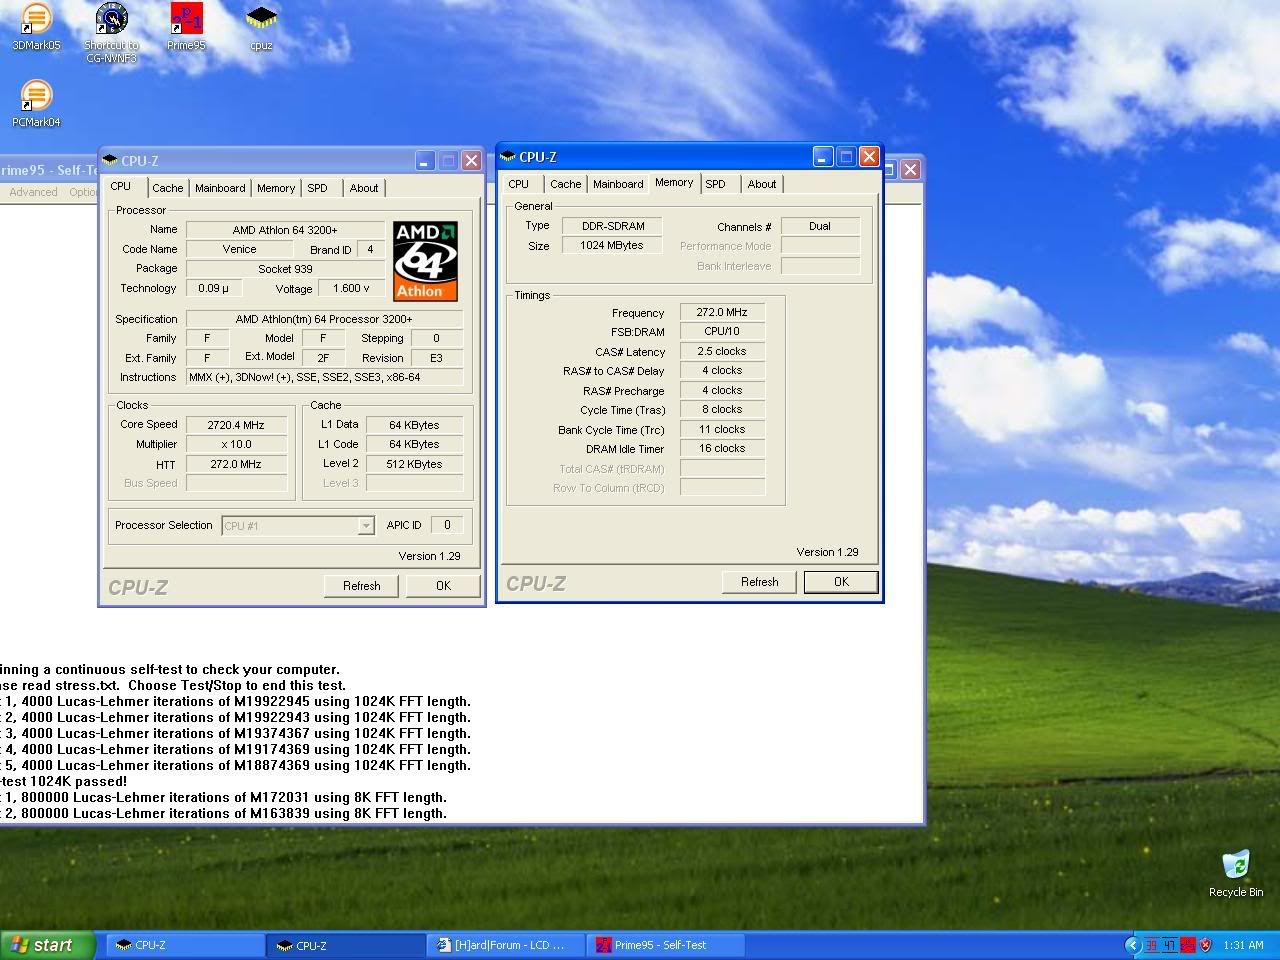Click the CAS# Latency value 2.5 clocks

(x=722, y=351)
